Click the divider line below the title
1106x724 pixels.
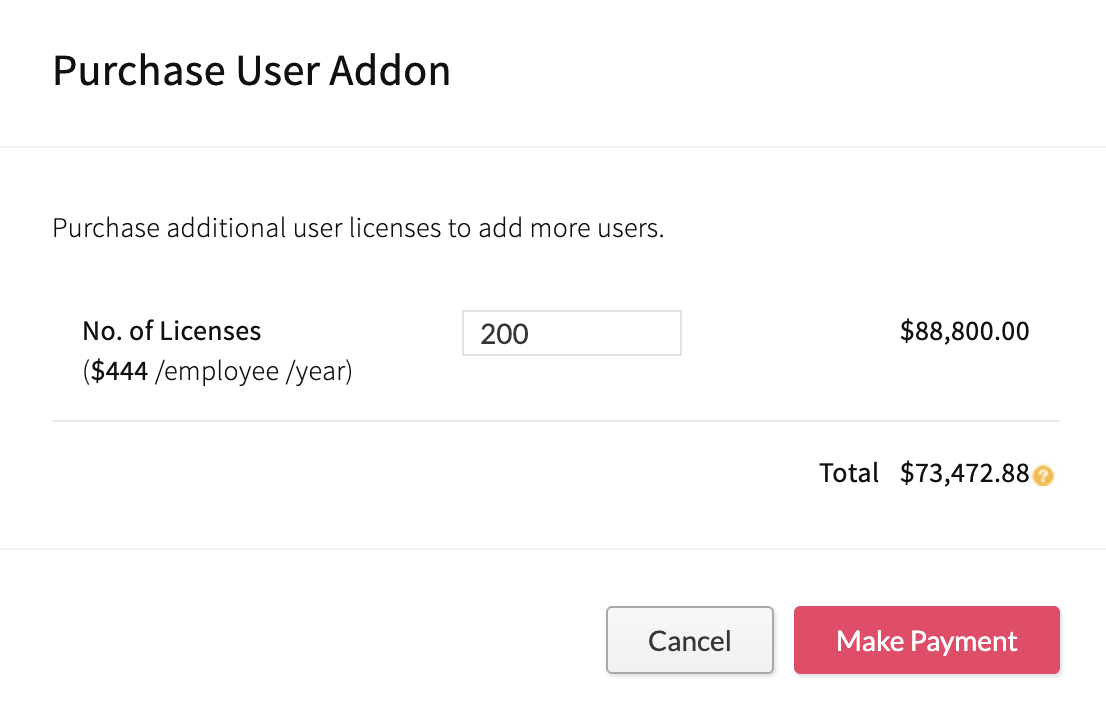click(x=553, y=147)
